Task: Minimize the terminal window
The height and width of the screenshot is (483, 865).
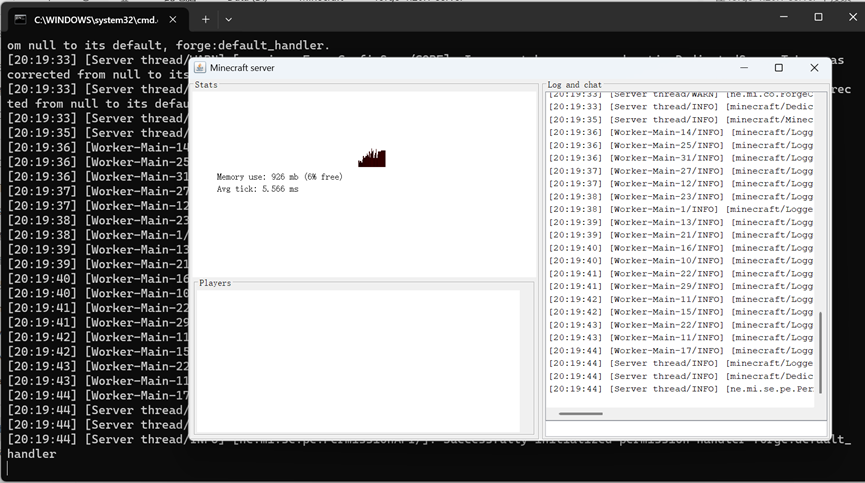Action: (x=783, y=17)
